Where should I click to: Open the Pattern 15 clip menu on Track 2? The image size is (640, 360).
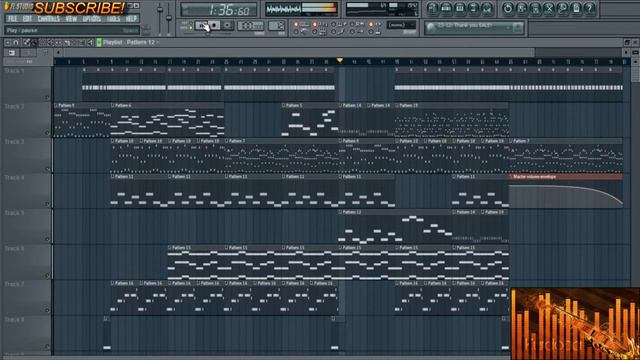[x=397, y=105]
